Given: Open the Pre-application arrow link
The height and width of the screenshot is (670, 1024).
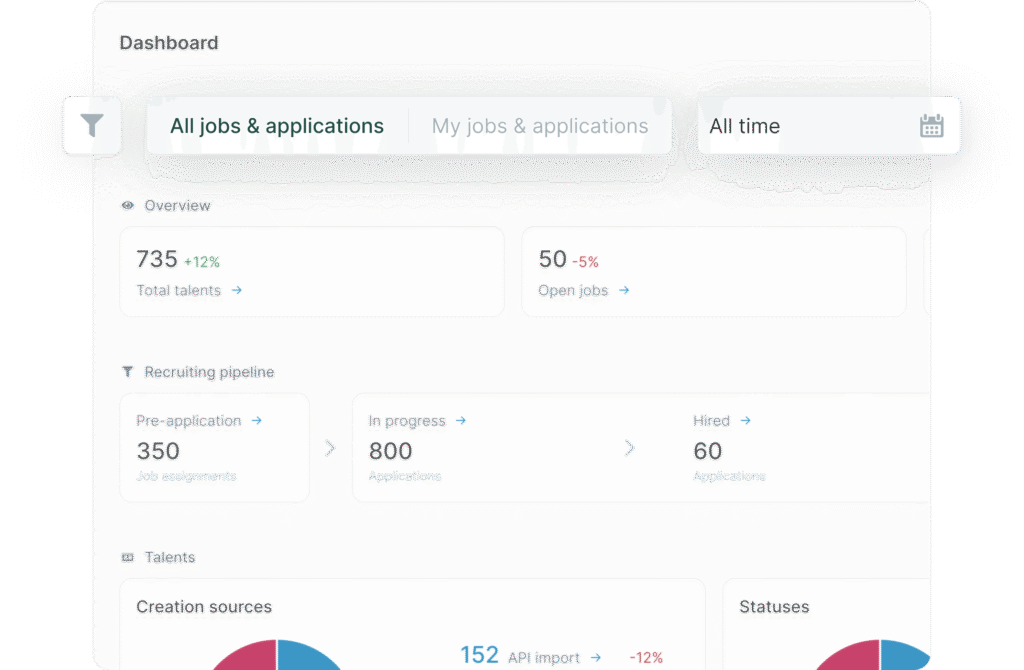Looking at the screenshot, I should pos(257,421).
